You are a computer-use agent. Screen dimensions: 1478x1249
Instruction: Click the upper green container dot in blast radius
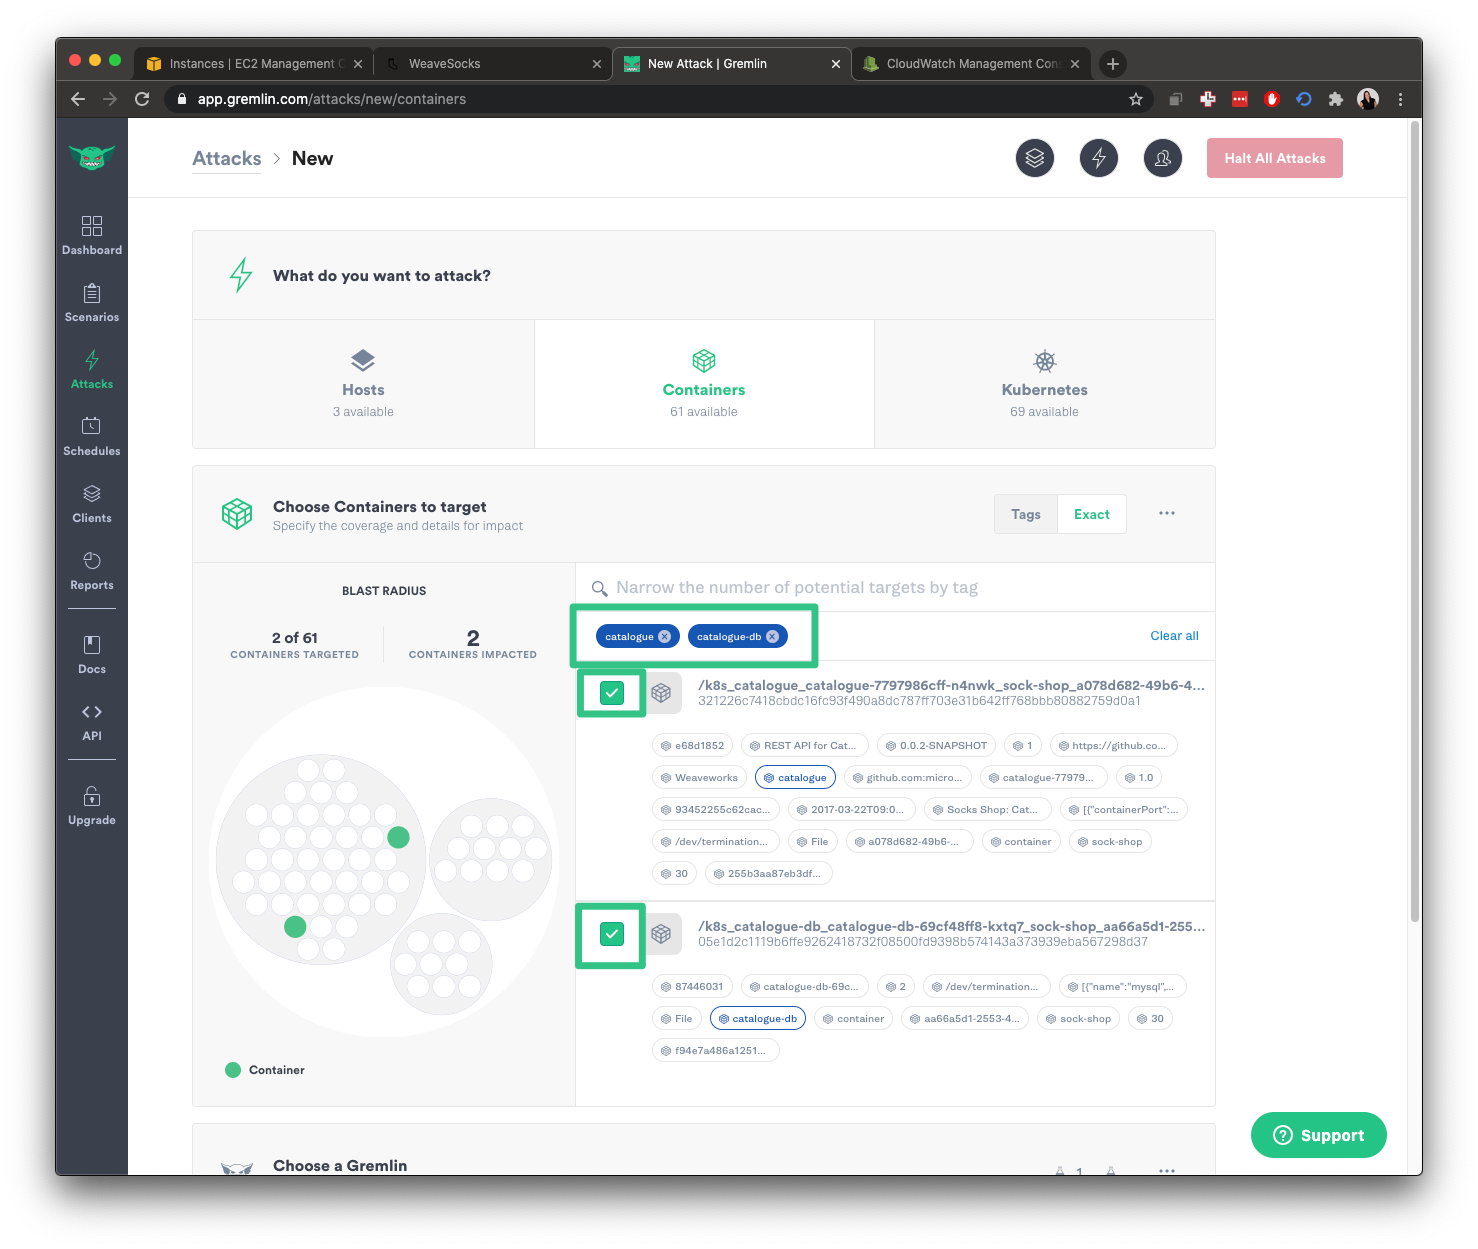pos(398,838)
